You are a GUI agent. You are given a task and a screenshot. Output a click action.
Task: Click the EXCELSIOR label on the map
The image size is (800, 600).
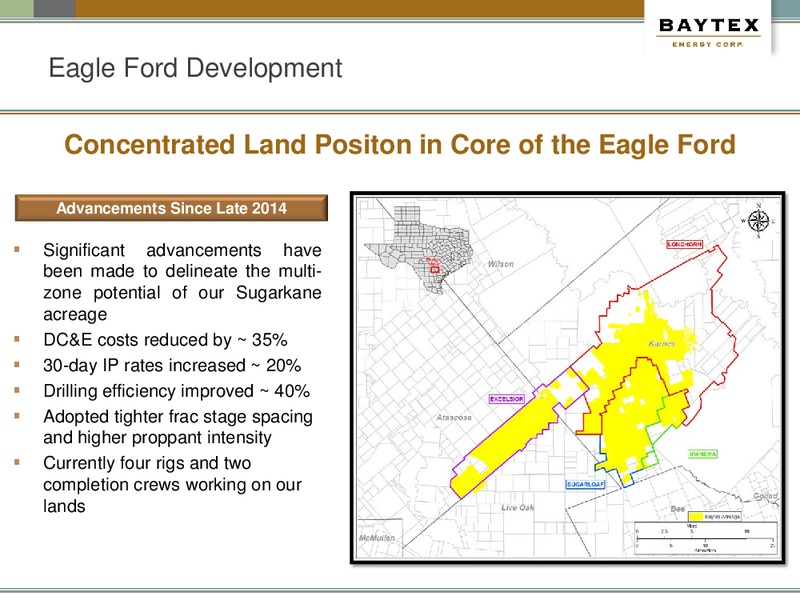tap(507, 398)
